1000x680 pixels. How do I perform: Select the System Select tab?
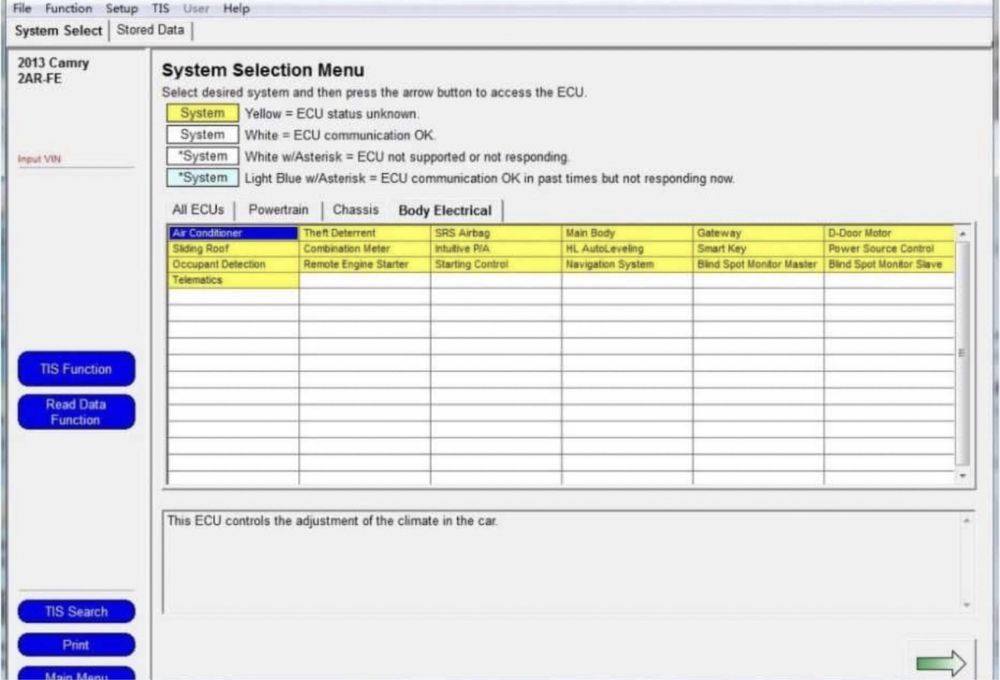coord(58,31)
